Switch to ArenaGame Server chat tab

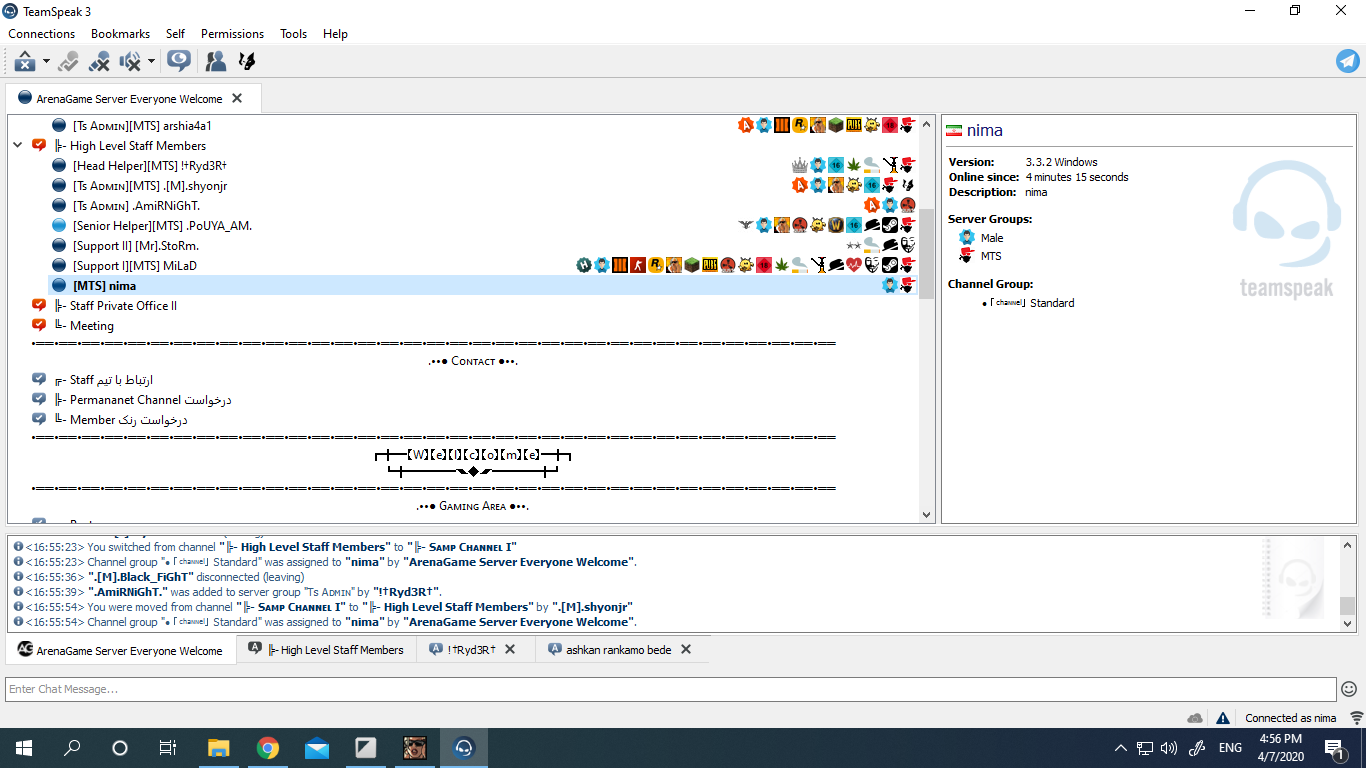pos(121,650)
